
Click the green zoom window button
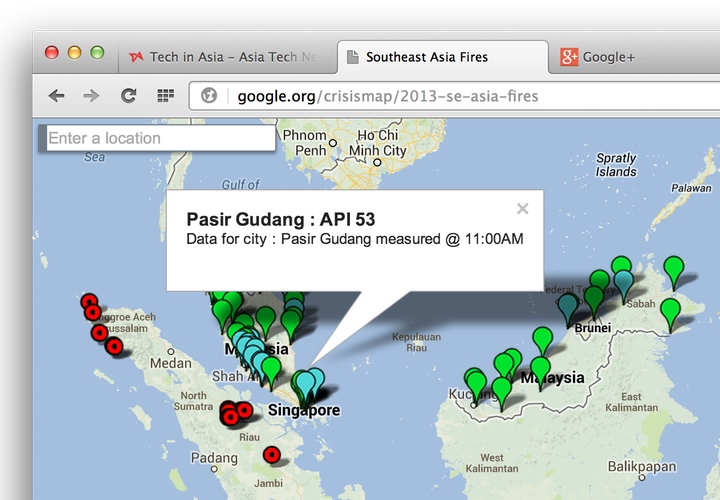(x=97, y=52)
